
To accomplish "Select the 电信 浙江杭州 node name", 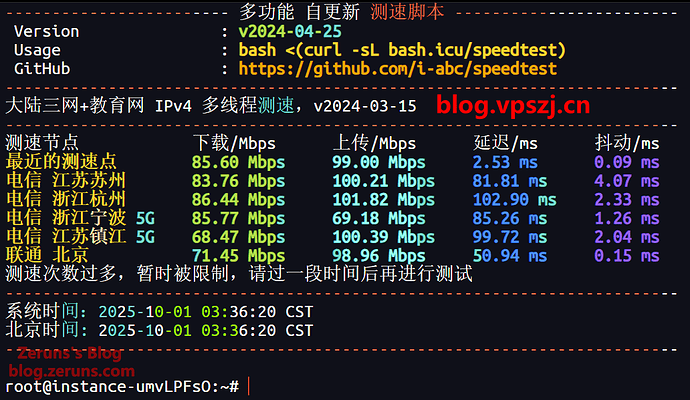I will click(66, 199).
